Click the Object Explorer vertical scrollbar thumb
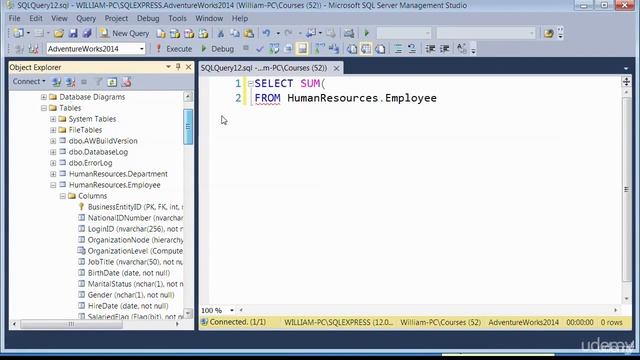640x360 pixels. tap(188, 127)
